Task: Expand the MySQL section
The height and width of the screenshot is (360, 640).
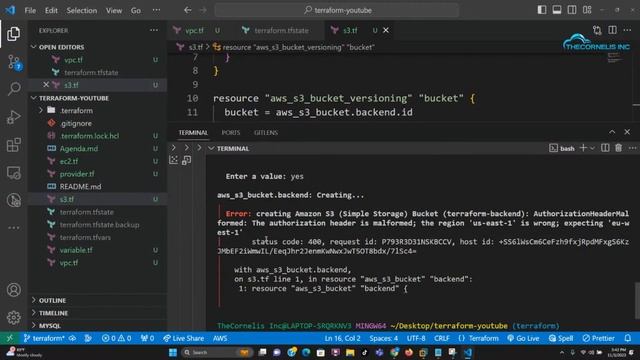Action: pyautogui.click(x=50, y=326)
